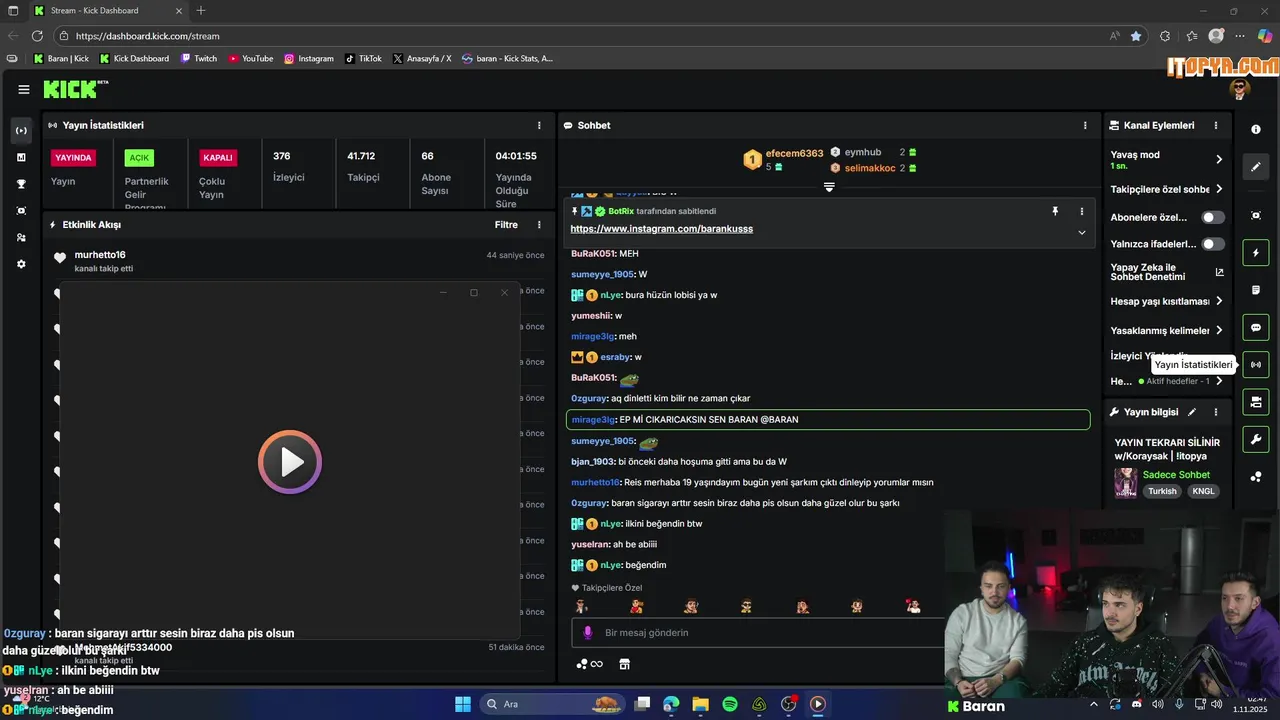The width and height of the screenshot is (1280, 720).
Task: Open the Etkinlik Akışı panel three-dot menu
Action: tap(539, 225)
